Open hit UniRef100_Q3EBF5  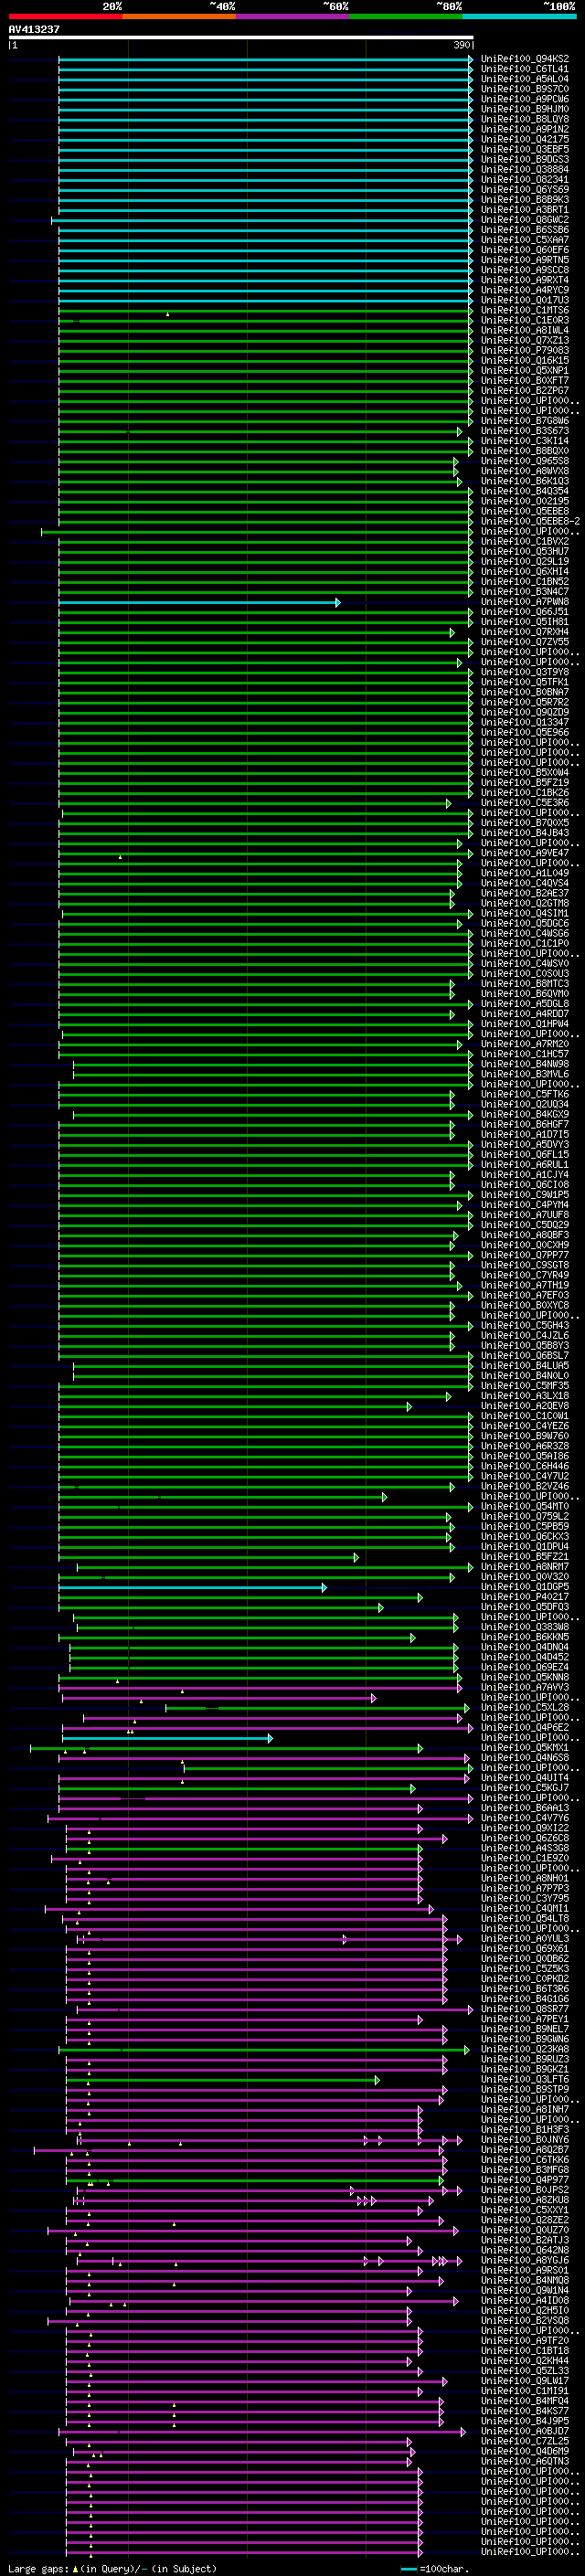(x=525, y=149)
